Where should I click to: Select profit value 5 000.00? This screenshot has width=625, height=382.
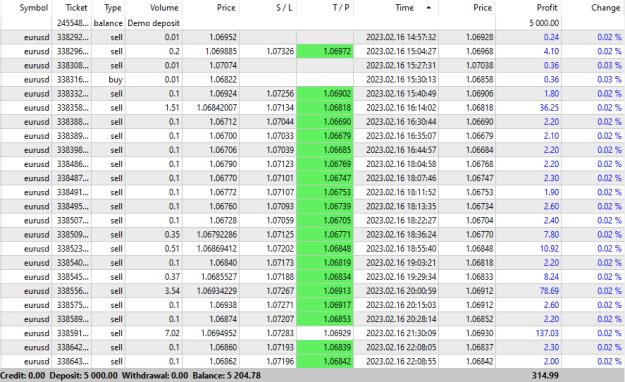(544, 23)
